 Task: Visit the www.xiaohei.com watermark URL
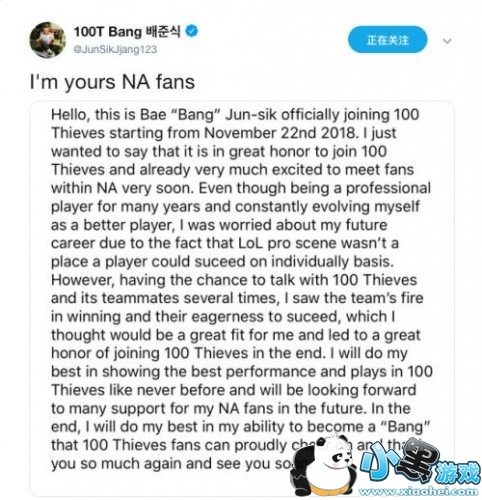(x=418, y=491)
